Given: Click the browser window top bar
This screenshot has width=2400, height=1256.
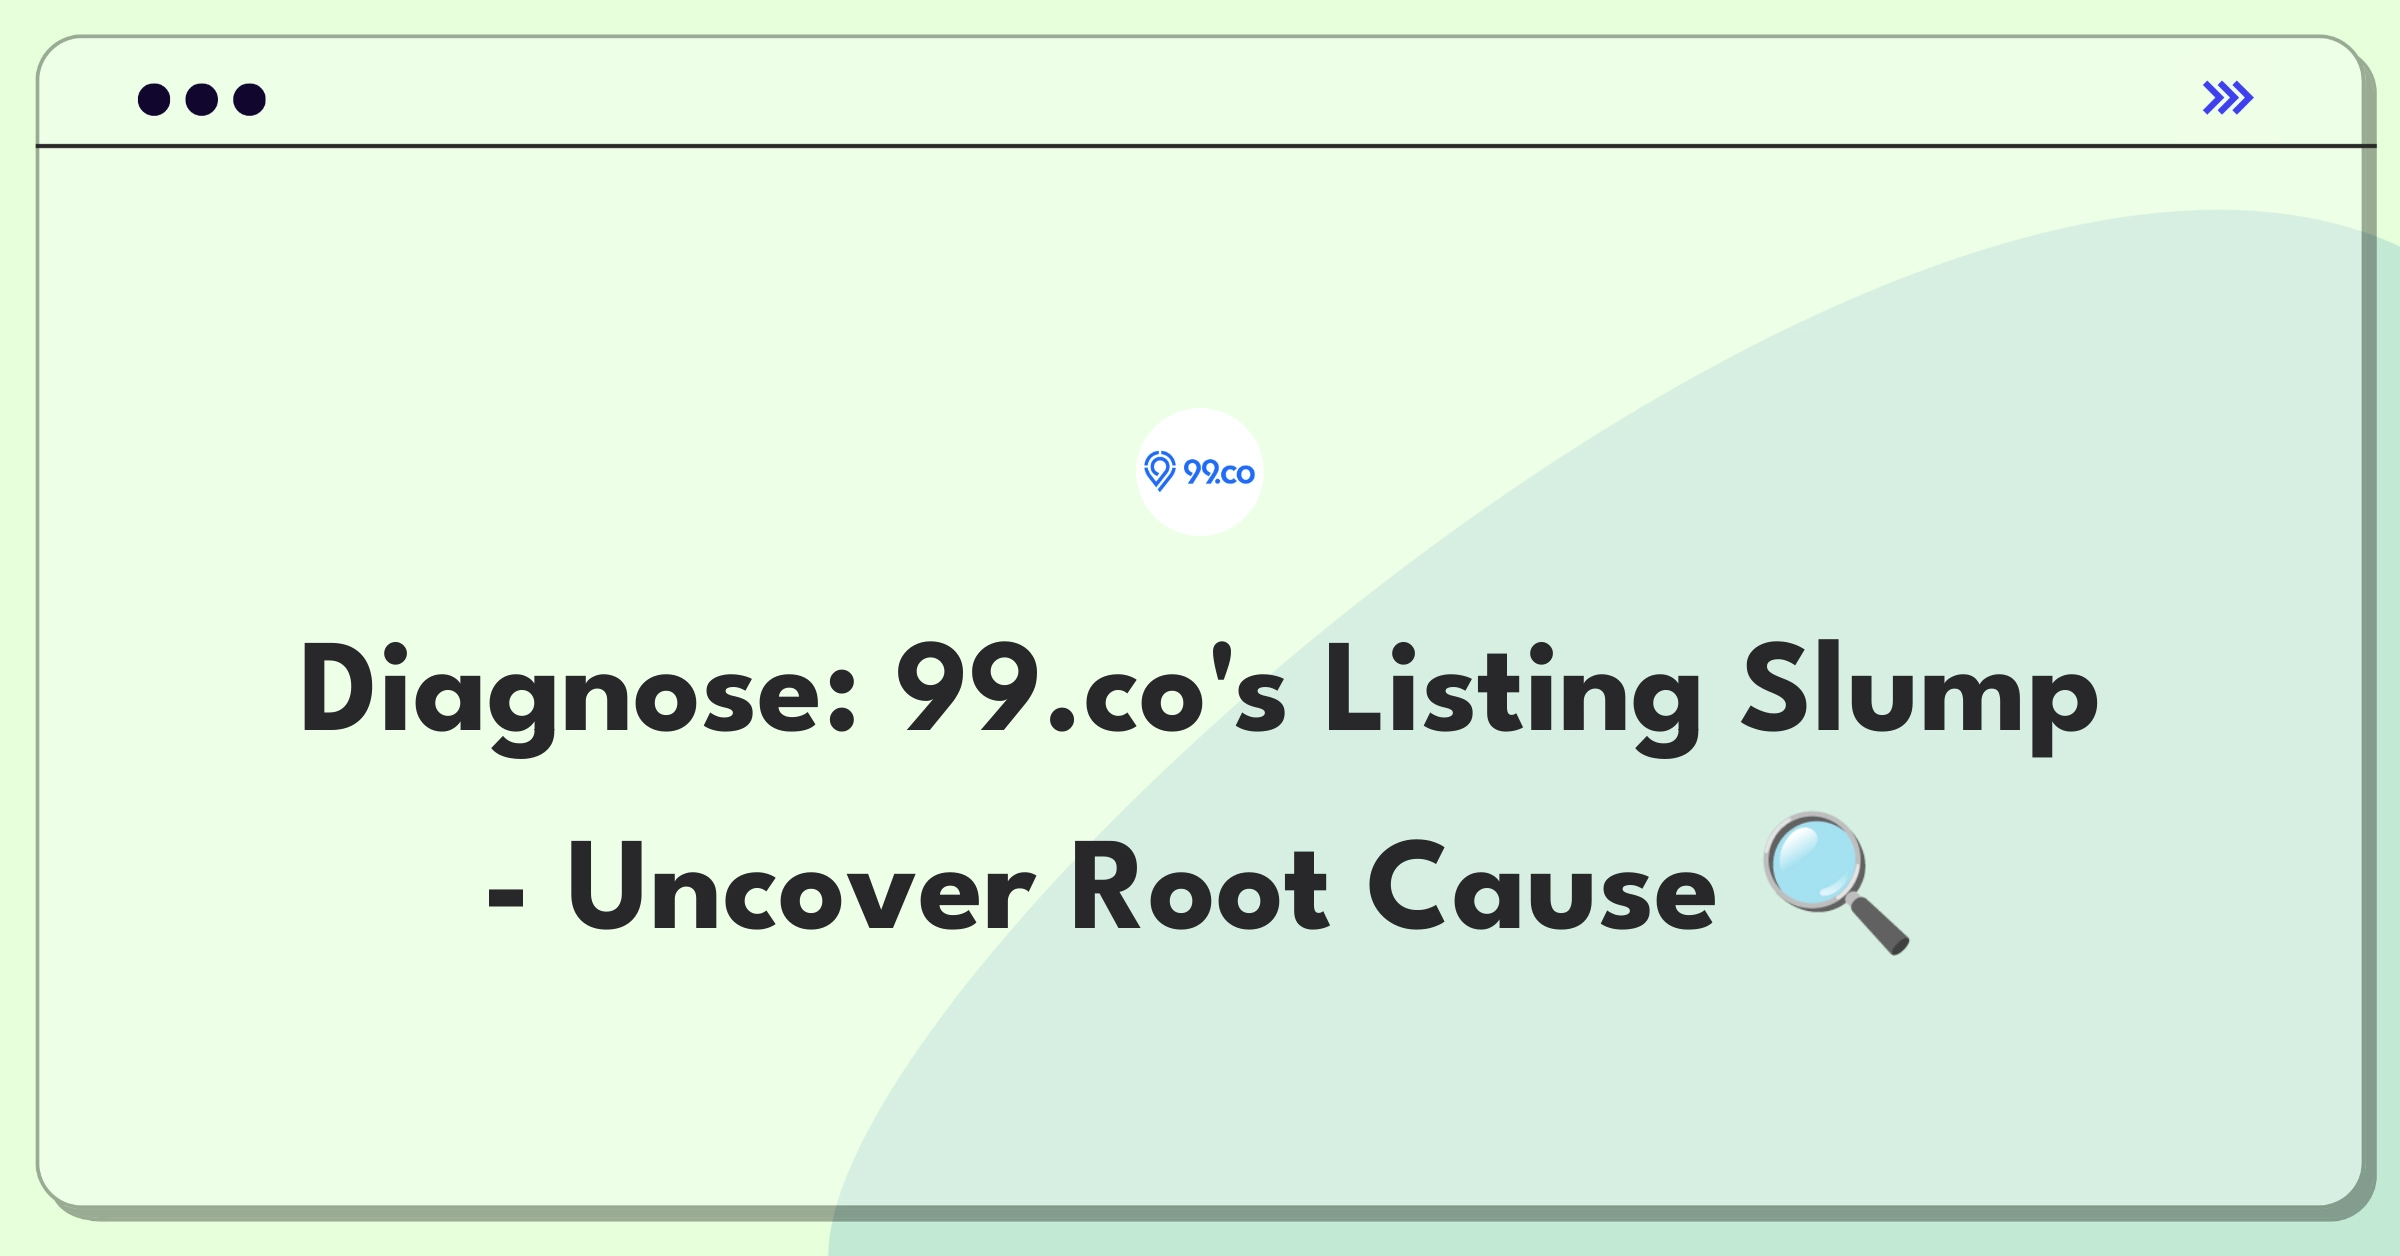Looking at the screenshot, I should click(1200, 98).
